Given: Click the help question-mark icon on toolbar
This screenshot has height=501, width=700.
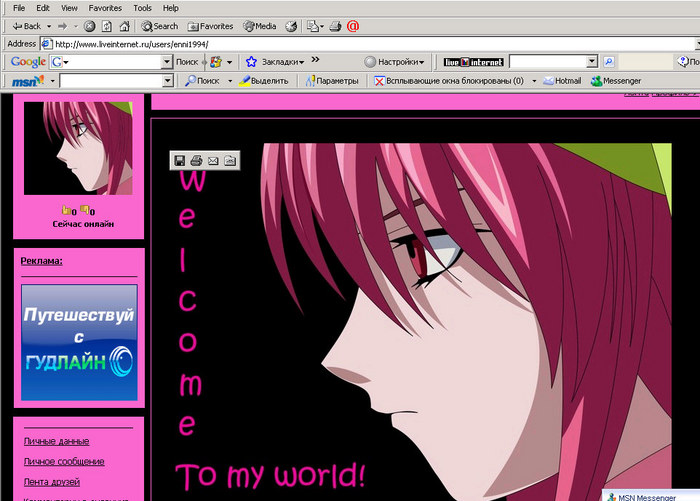Looking at the screenshot, I should pyautogui.click(x=683, y=62).
